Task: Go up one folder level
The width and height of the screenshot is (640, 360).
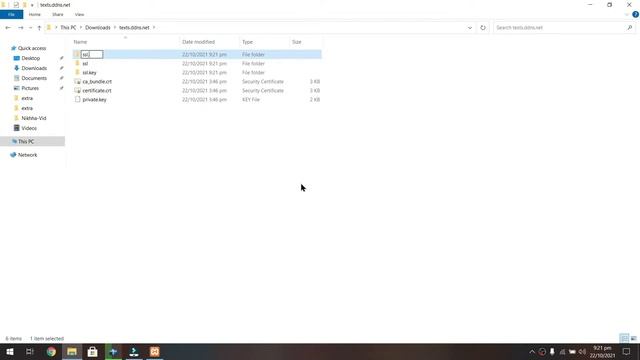Action: (x=39, y=28)
